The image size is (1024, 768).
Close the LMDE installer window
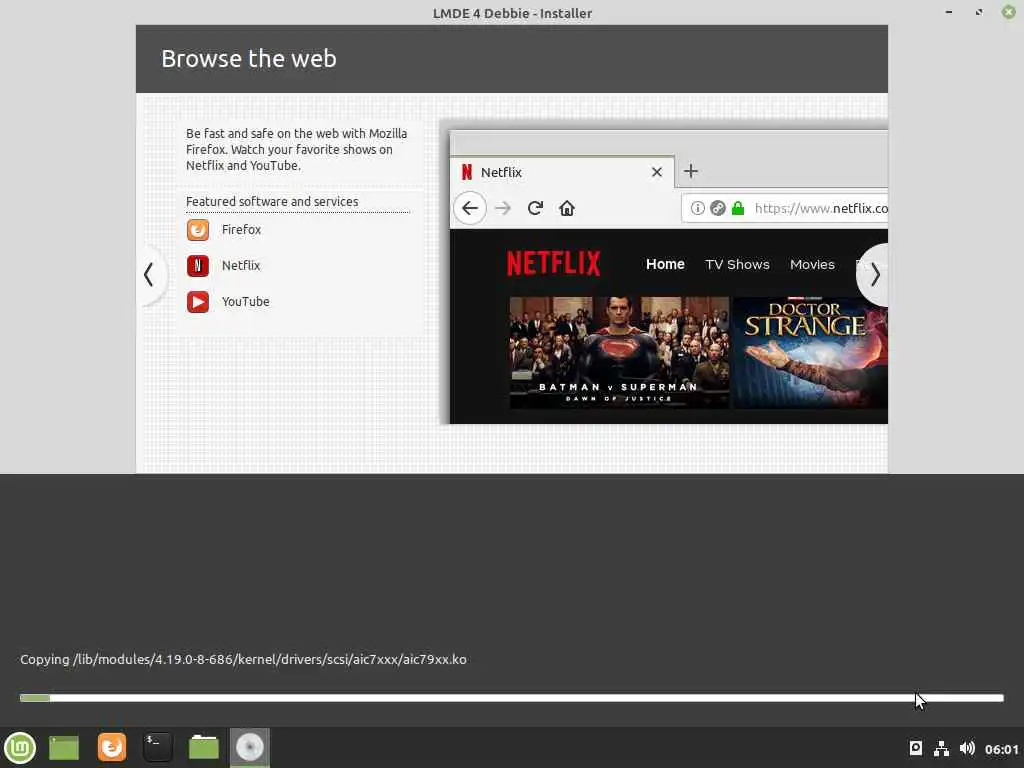coord(1008,12)
